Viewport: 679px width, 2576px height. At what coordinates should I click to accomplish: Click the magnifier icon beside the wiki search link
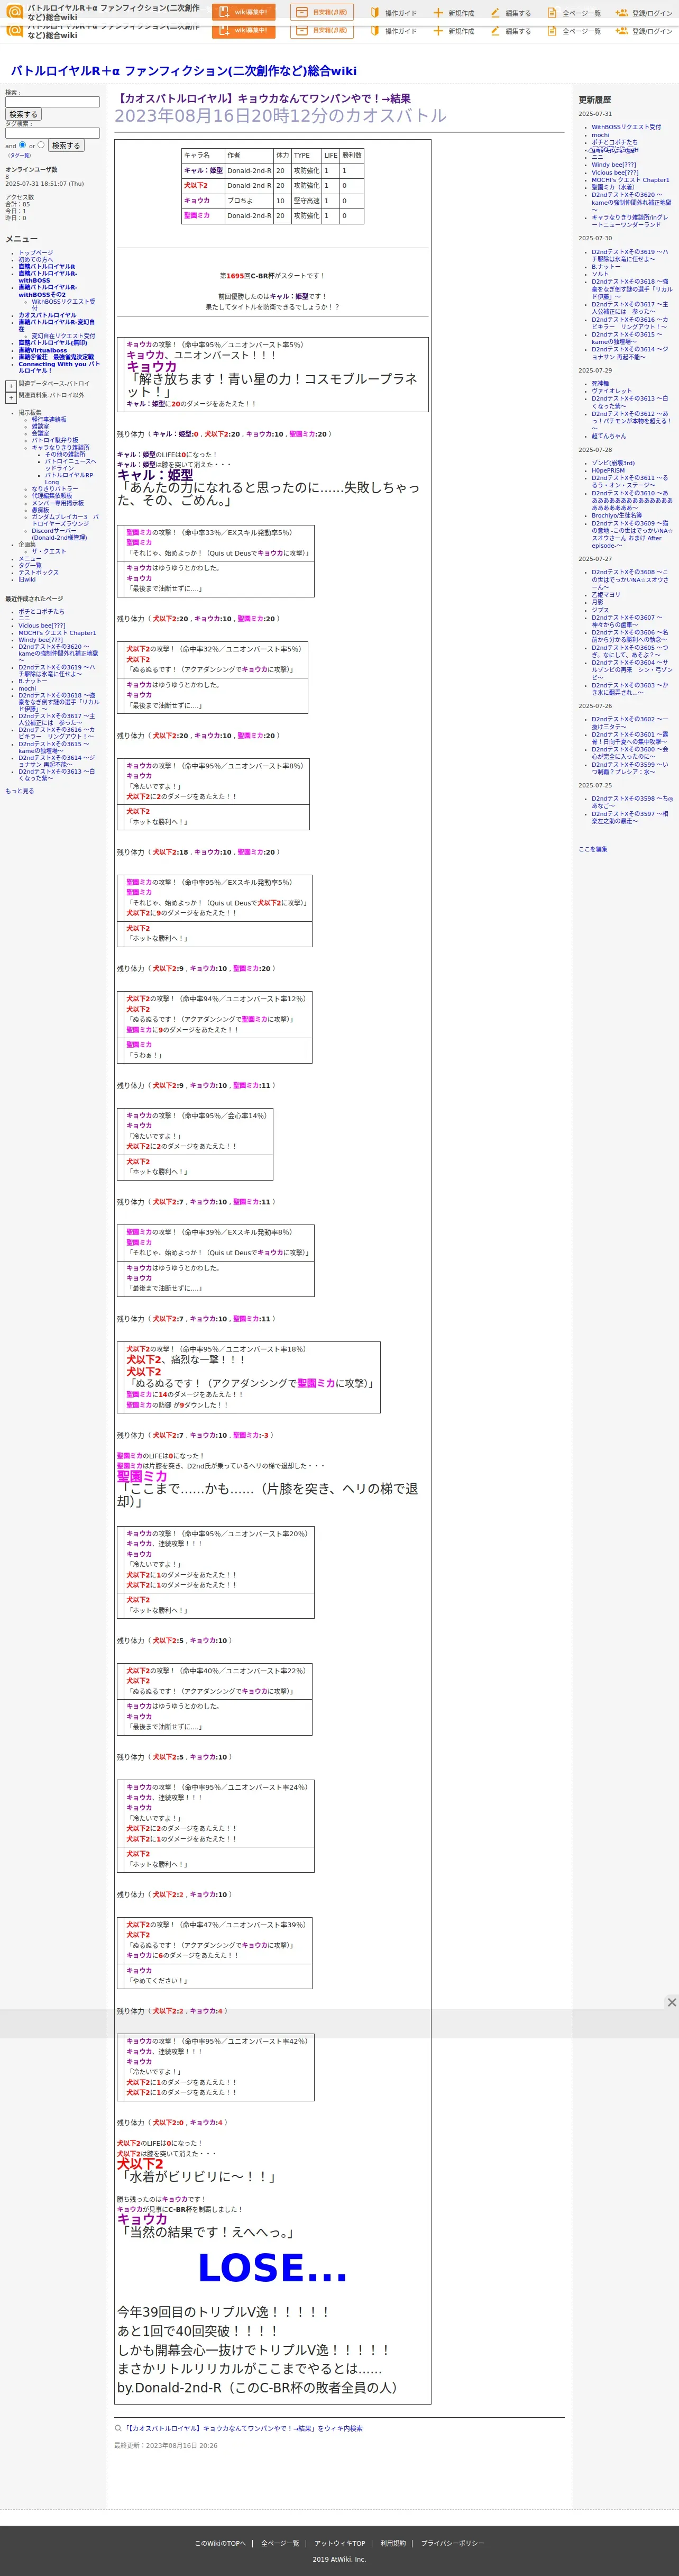[118, 2428]
